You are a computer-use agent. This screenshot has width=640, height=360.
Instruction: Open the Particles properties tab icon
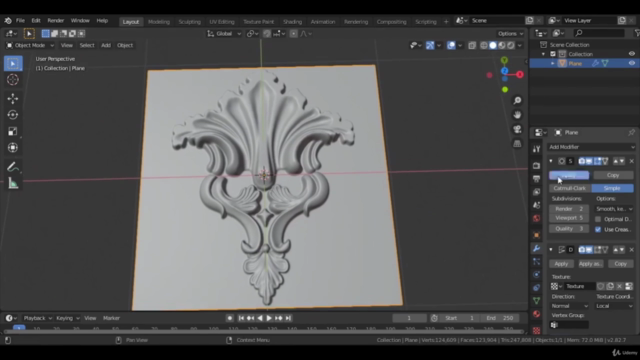coord(536,262)
